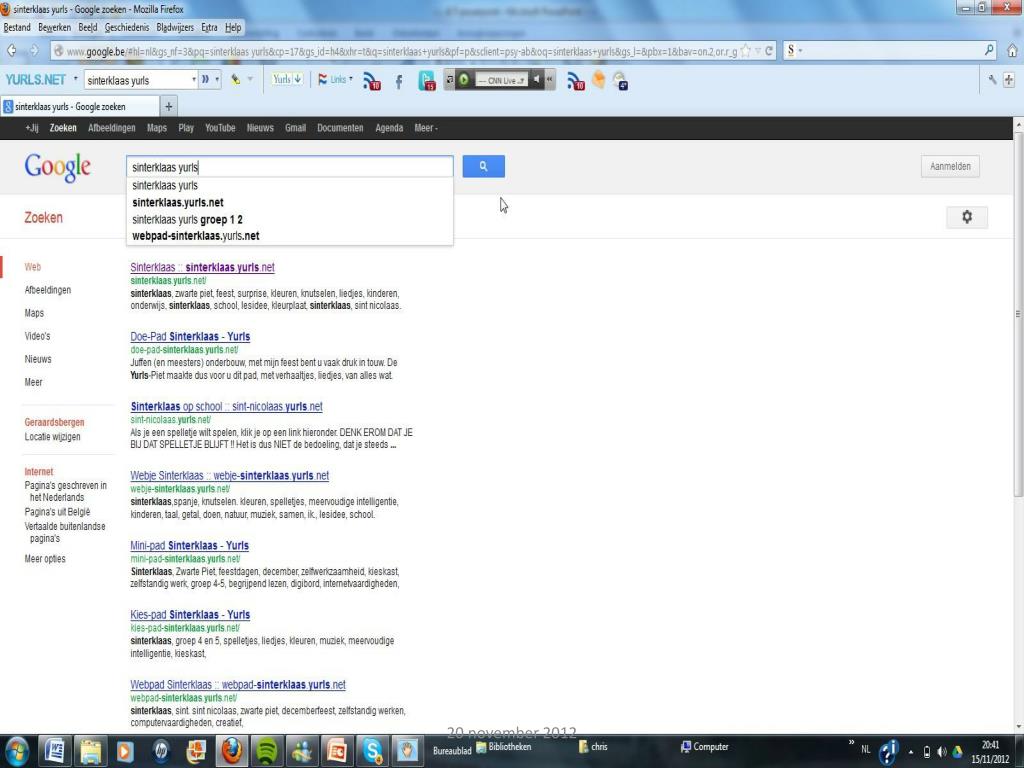1024x768 pixels.
Task: Play the CNN Live radio stream
Action: pyautogui.click(x=464, y=80)
